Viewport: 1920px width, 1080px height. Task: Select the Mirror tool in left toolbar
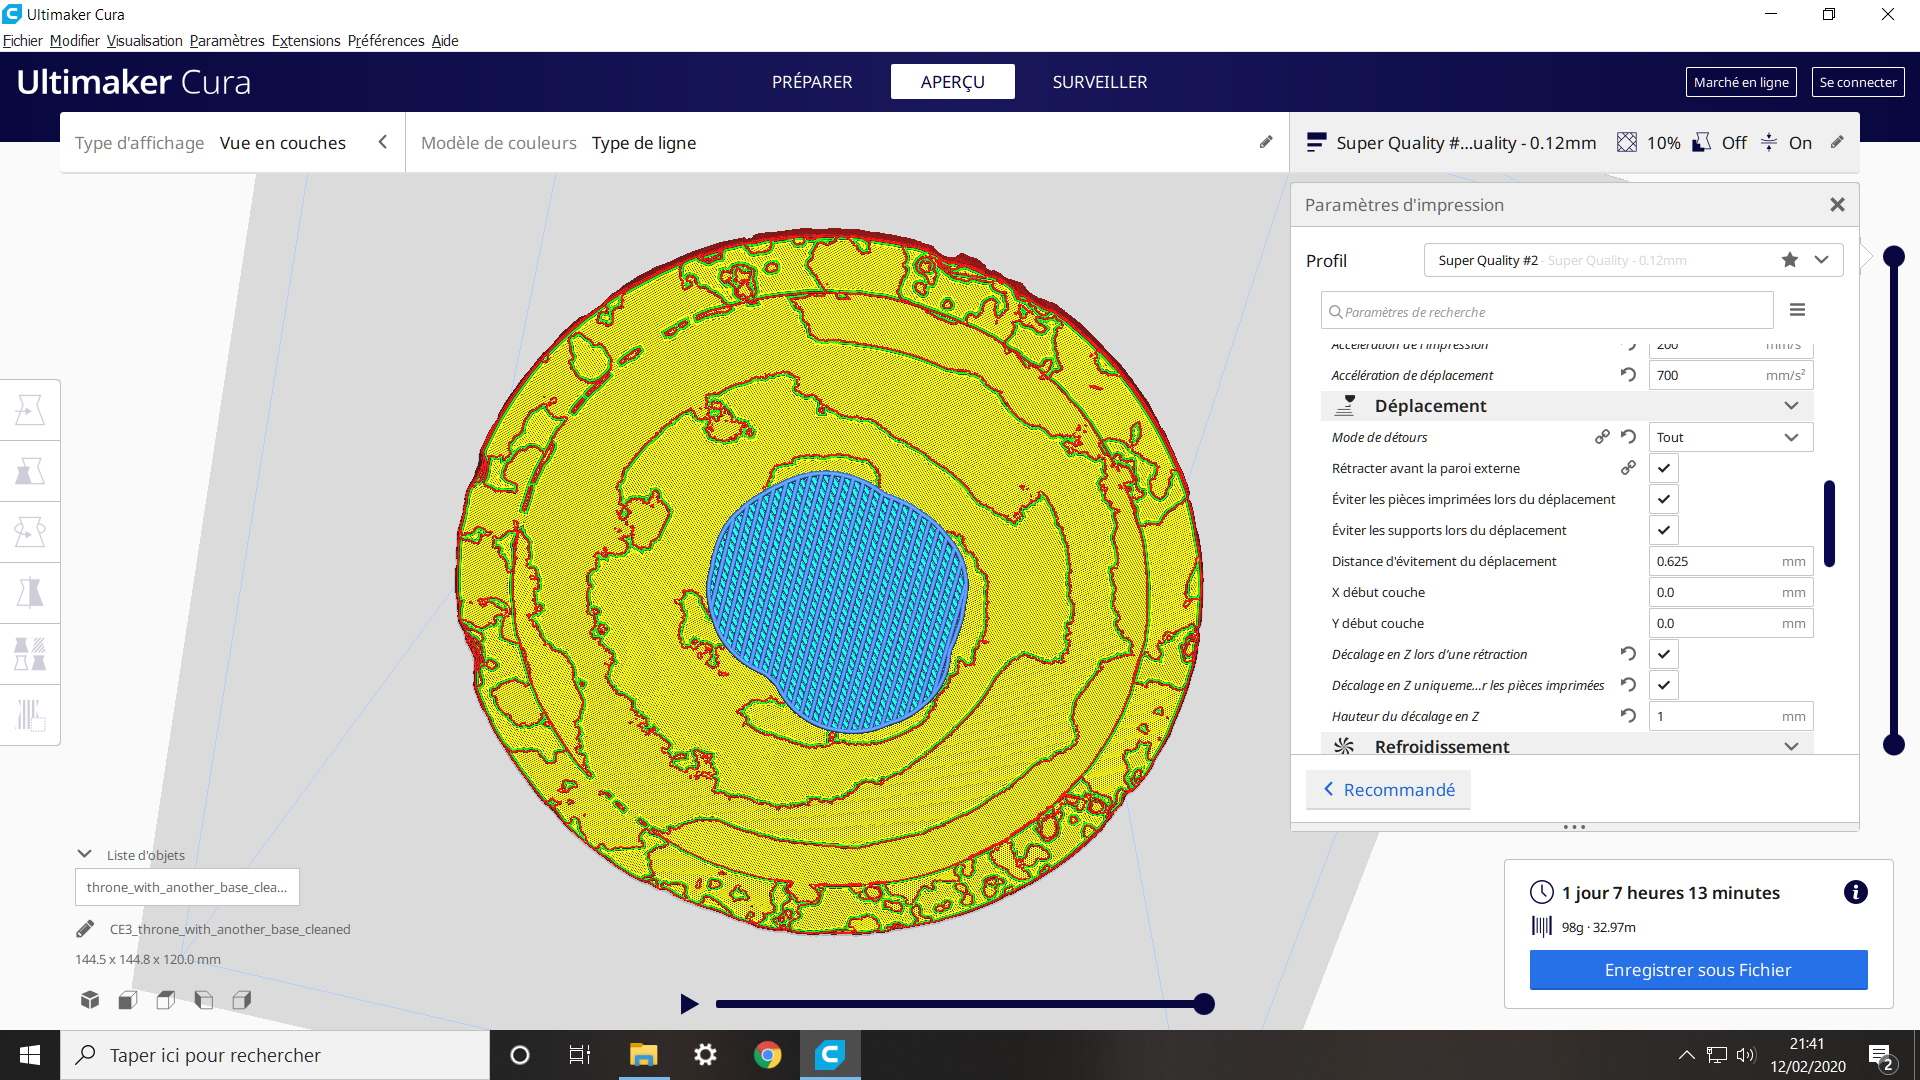30,593
